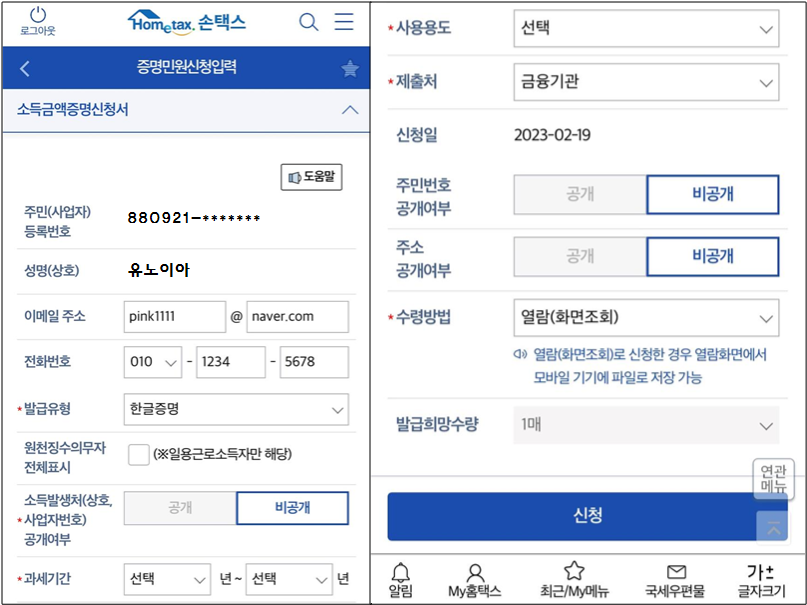The width and height of the screenshot is (807, 605).
Task: Tap the scroll-to-top arrow button
Action: coord(770,528)
